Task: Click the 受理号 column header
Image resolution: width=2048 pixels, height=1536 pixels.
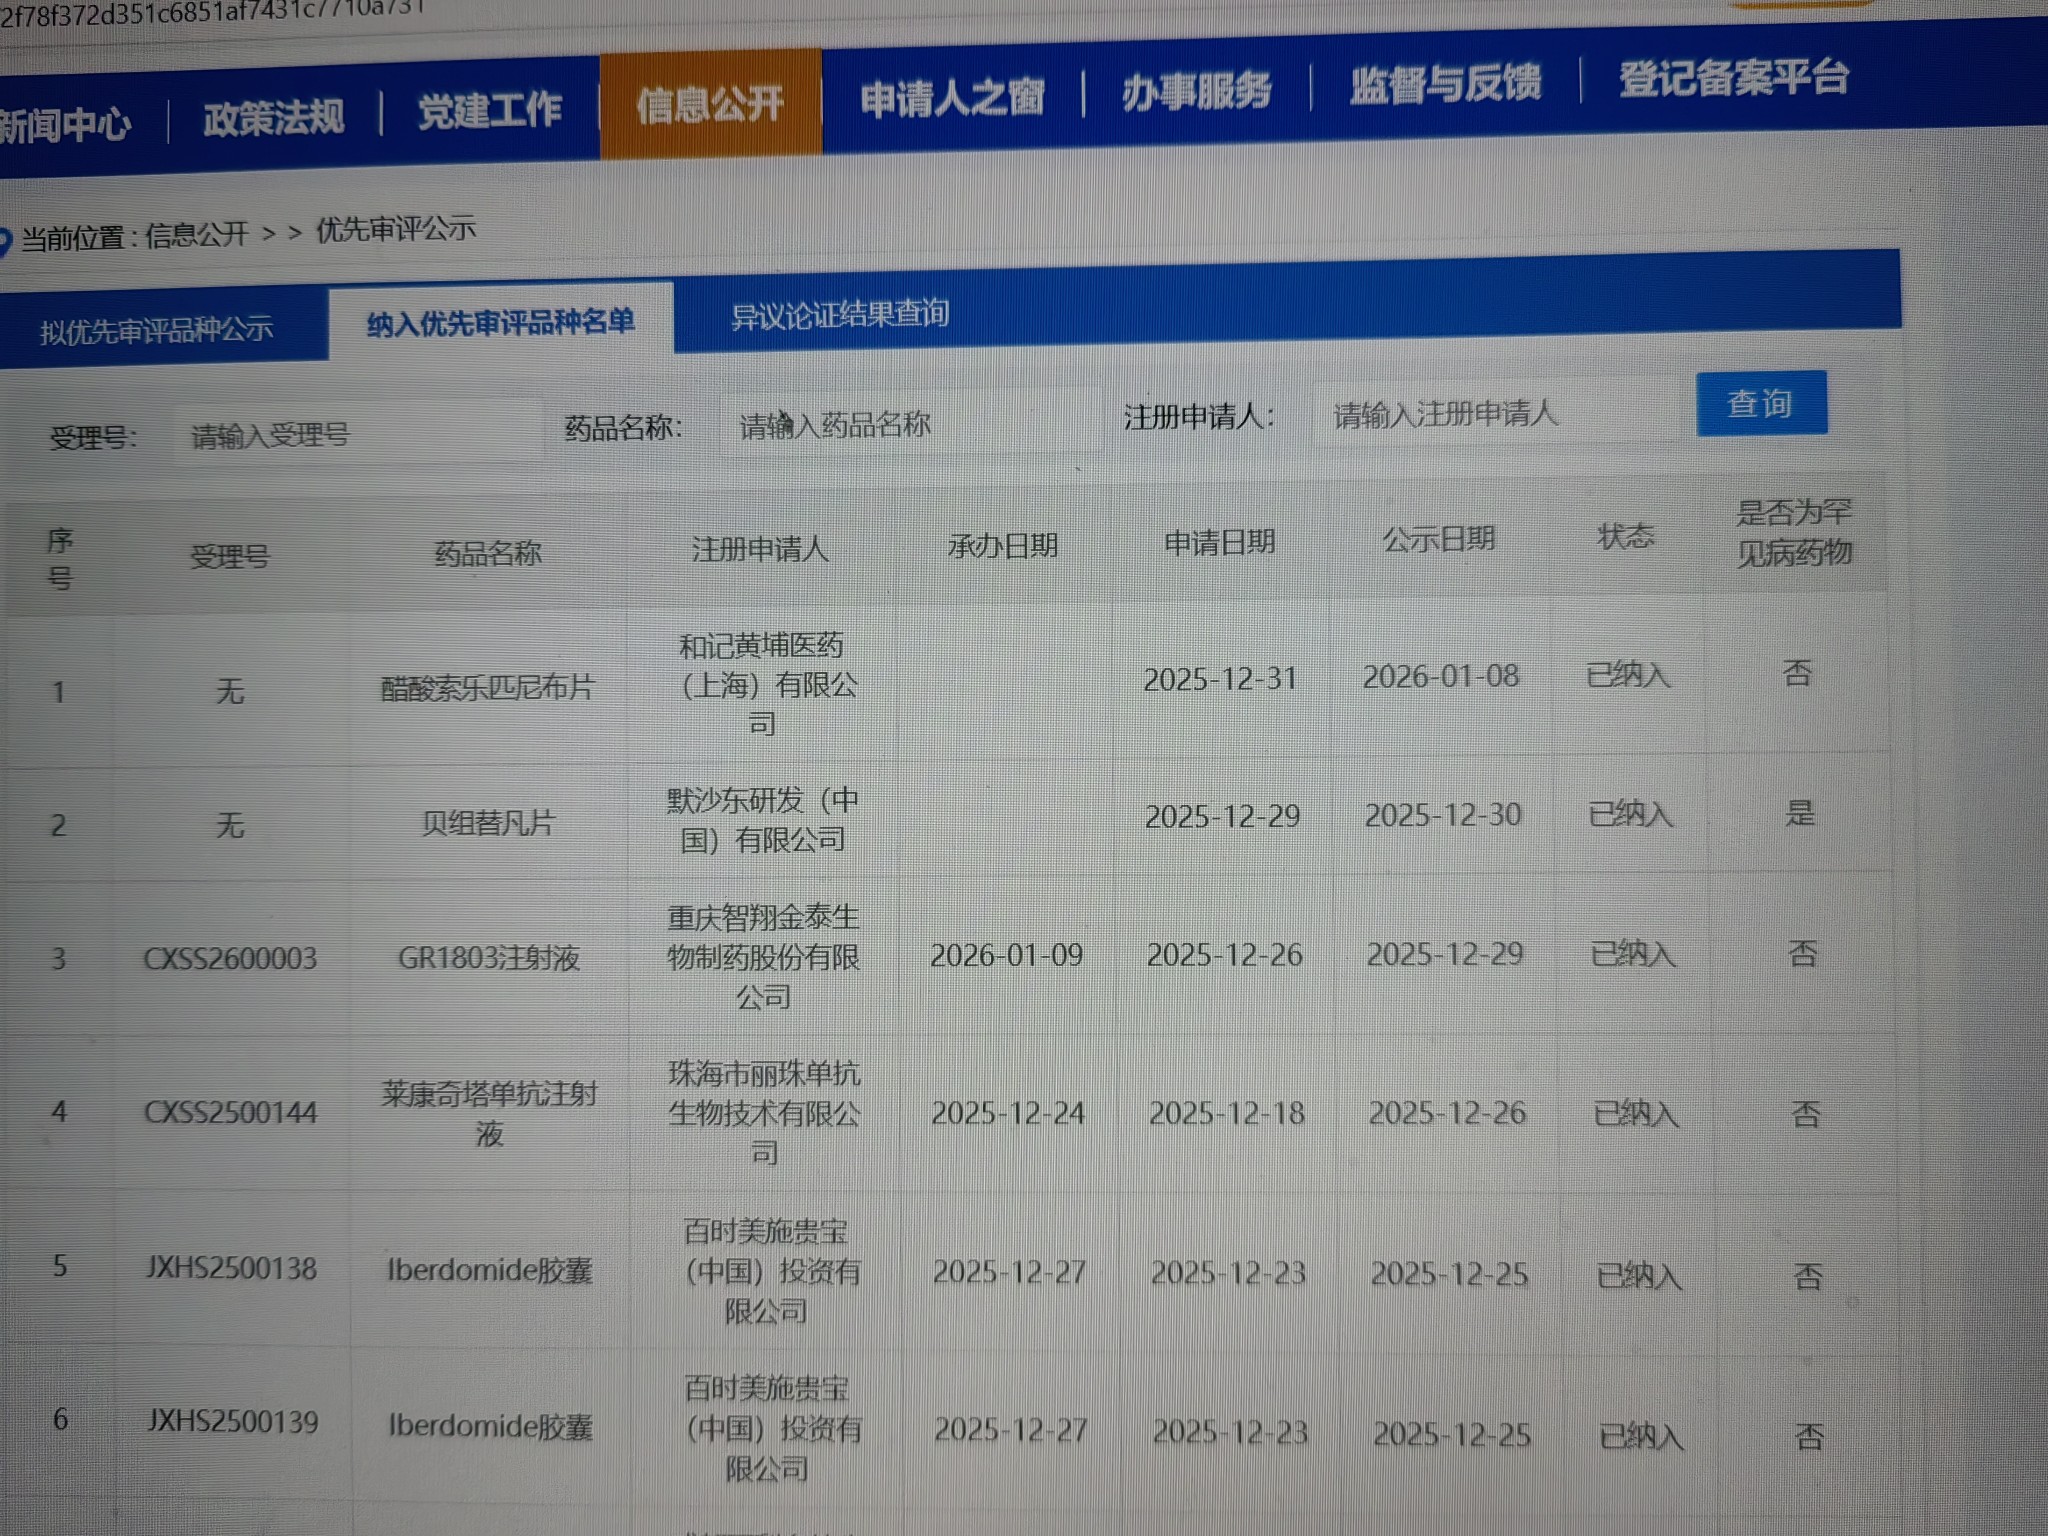Action: [x=230, y=557]
